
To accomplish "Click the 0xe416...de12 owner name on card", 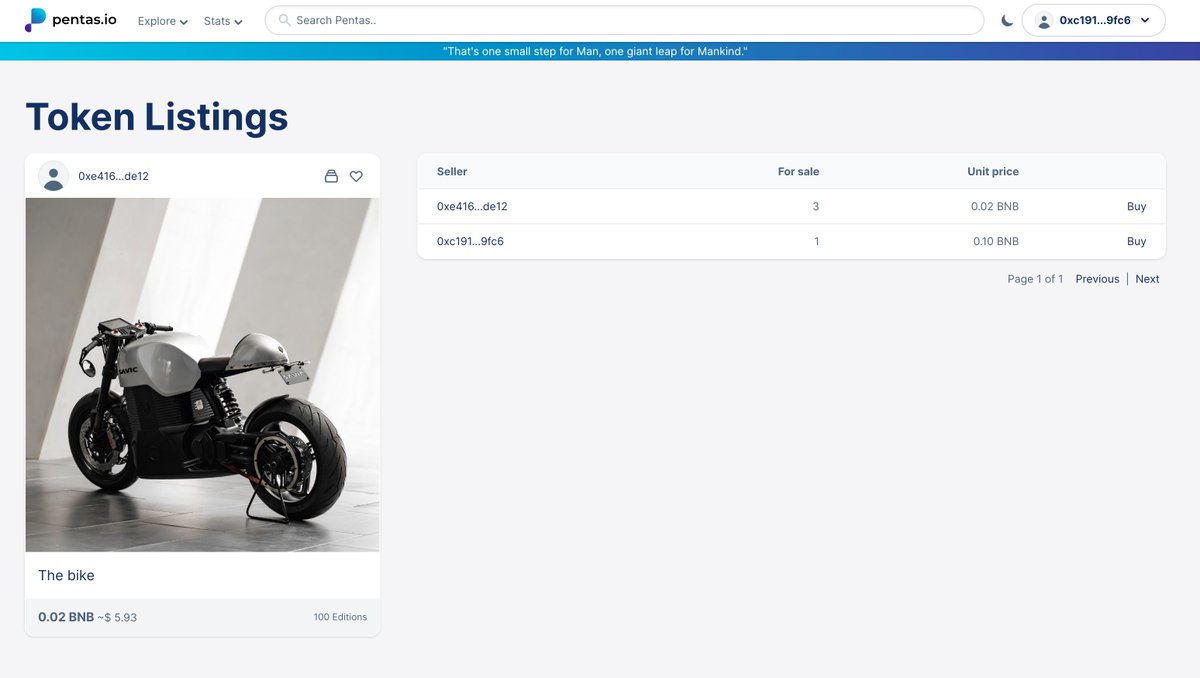I will [x=113, y=176].
